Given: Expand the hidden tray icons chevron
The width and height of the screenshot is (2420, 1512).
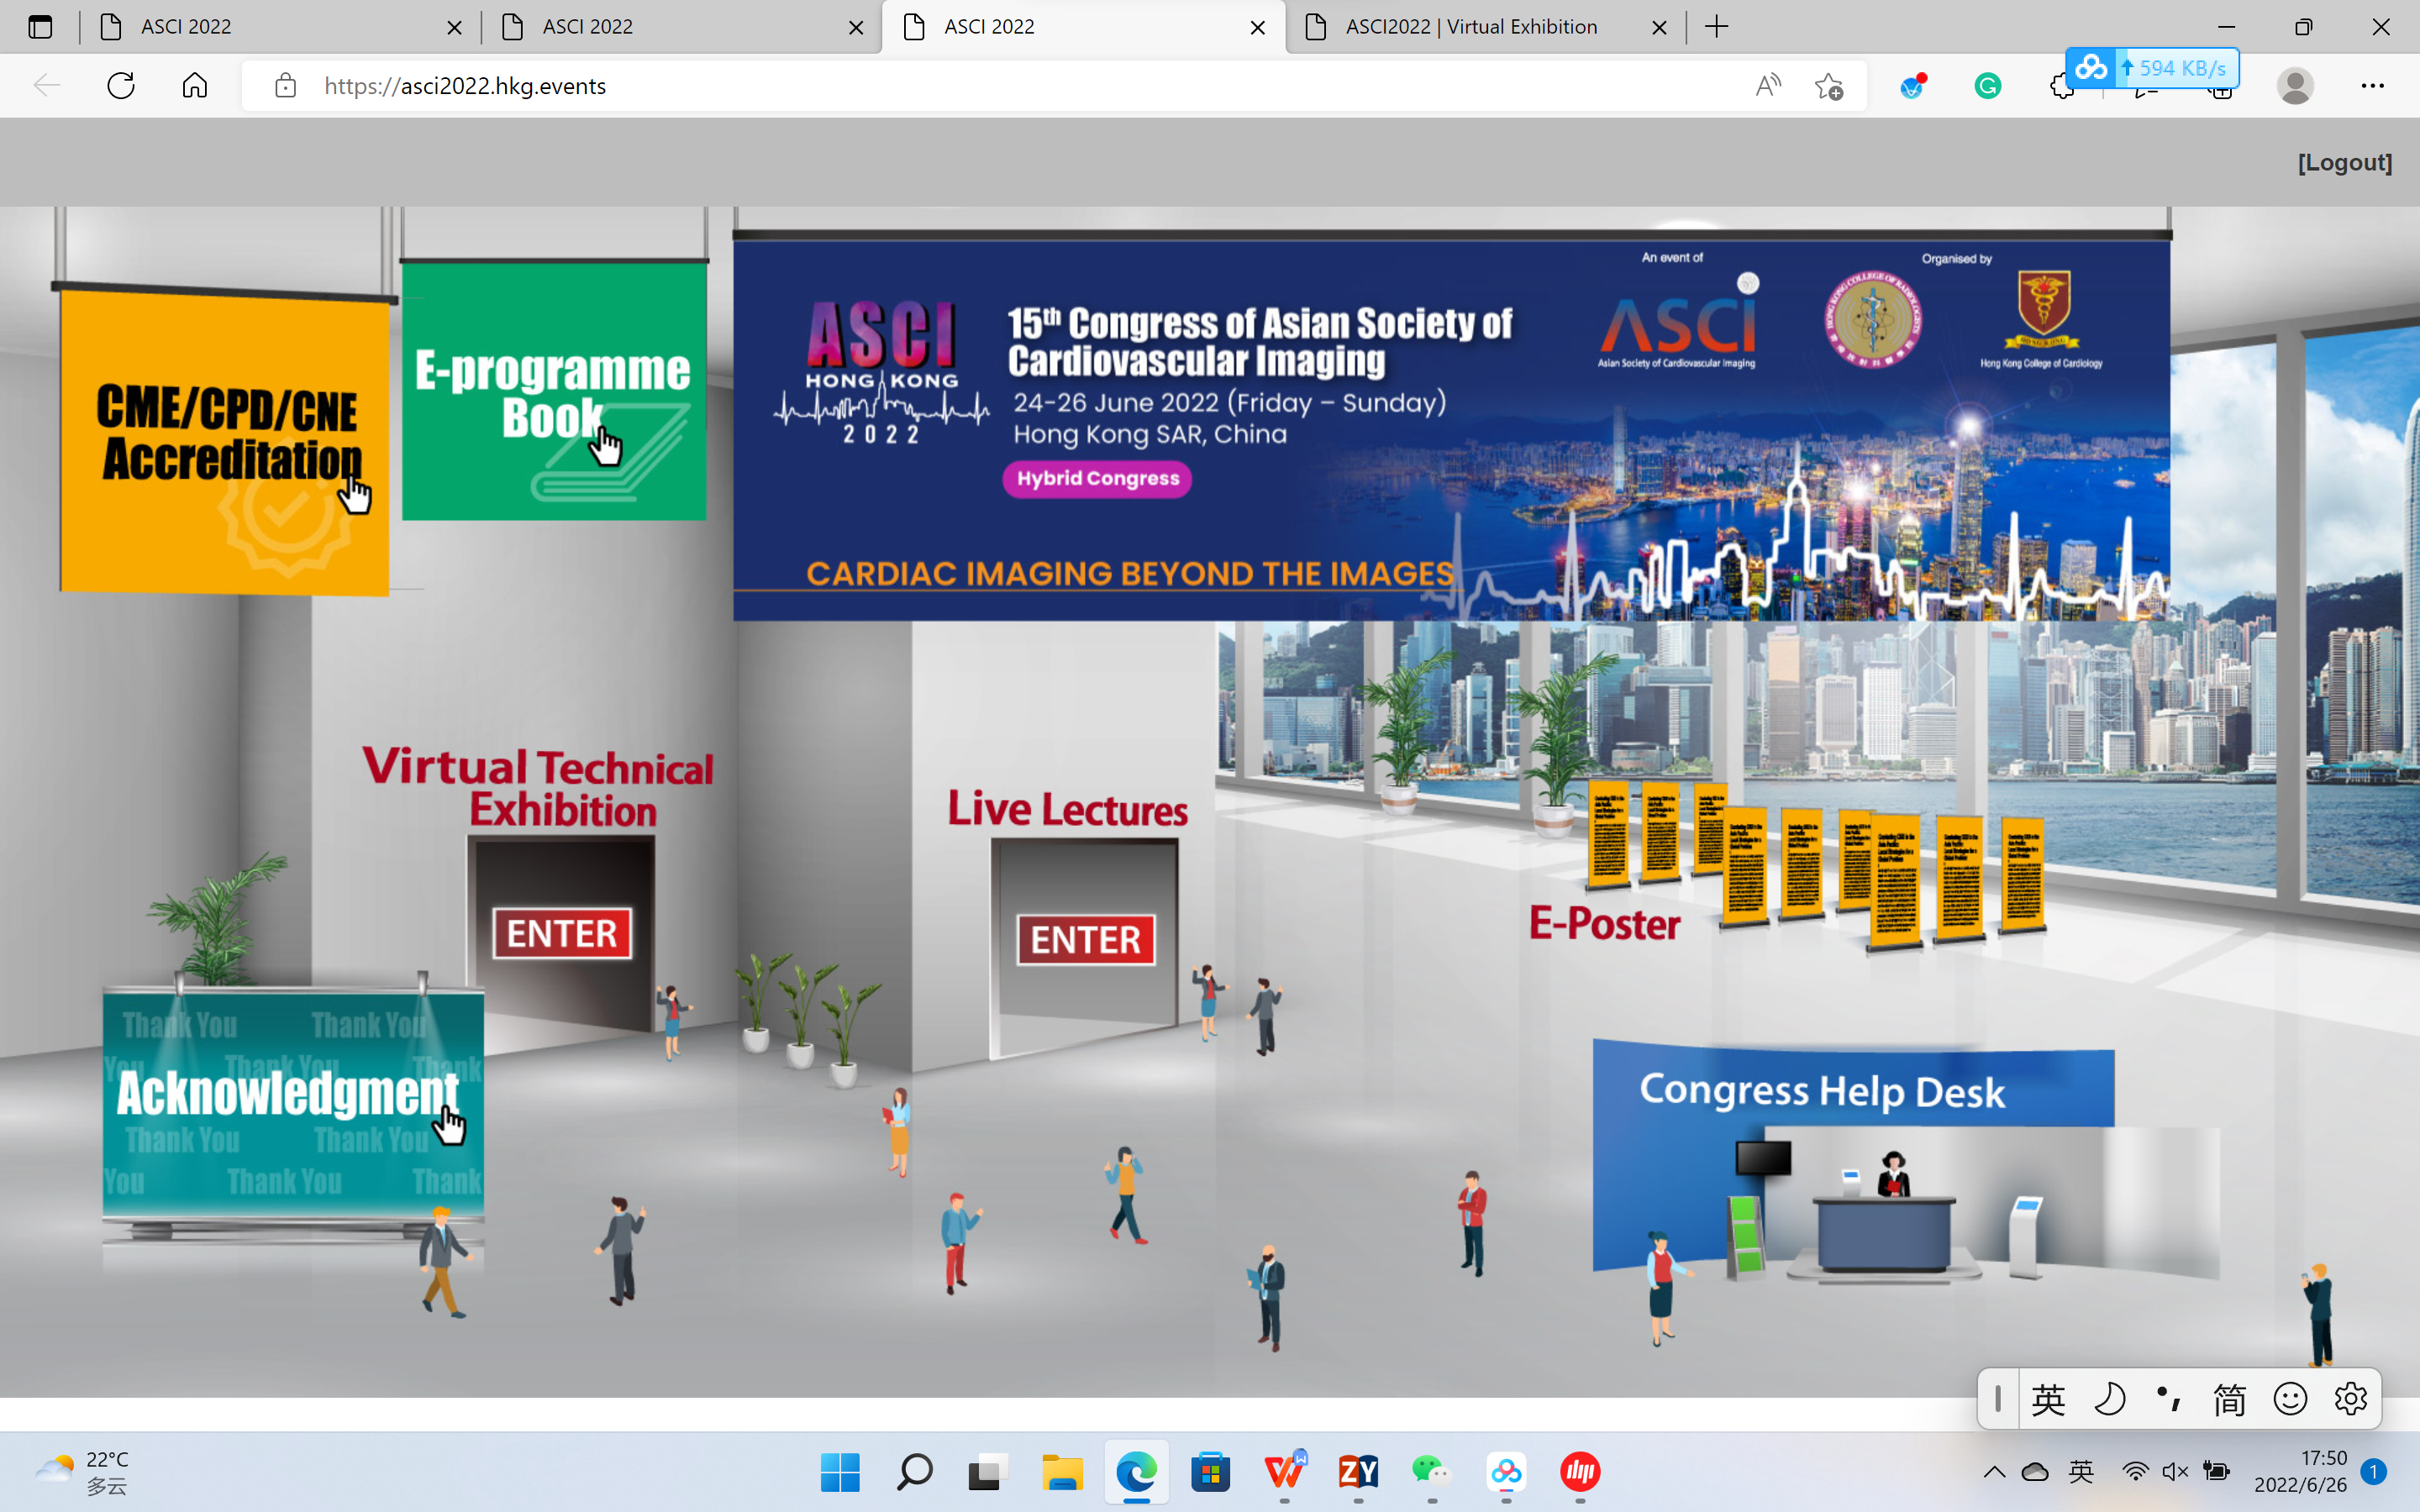Looking at the screenshot, I should pos(1994,1471).
